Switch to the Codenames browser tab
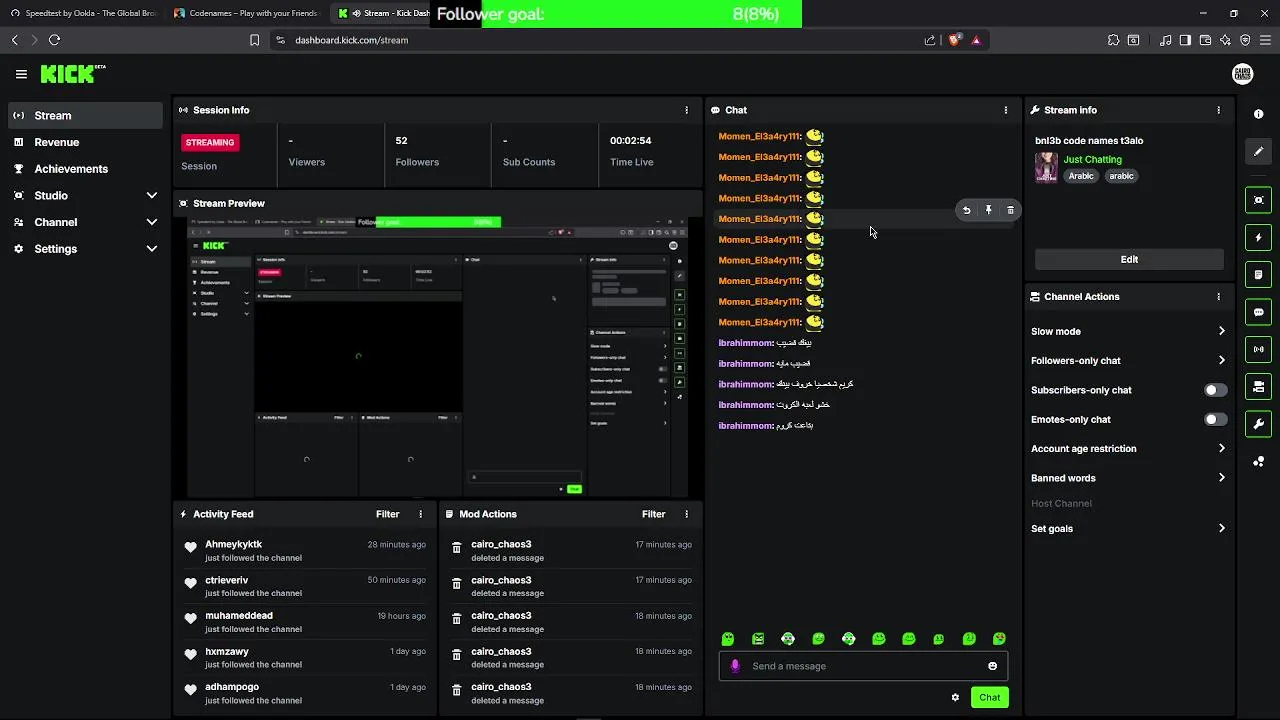This screenshot has width=1280, height=720. (x=246, y=13)
